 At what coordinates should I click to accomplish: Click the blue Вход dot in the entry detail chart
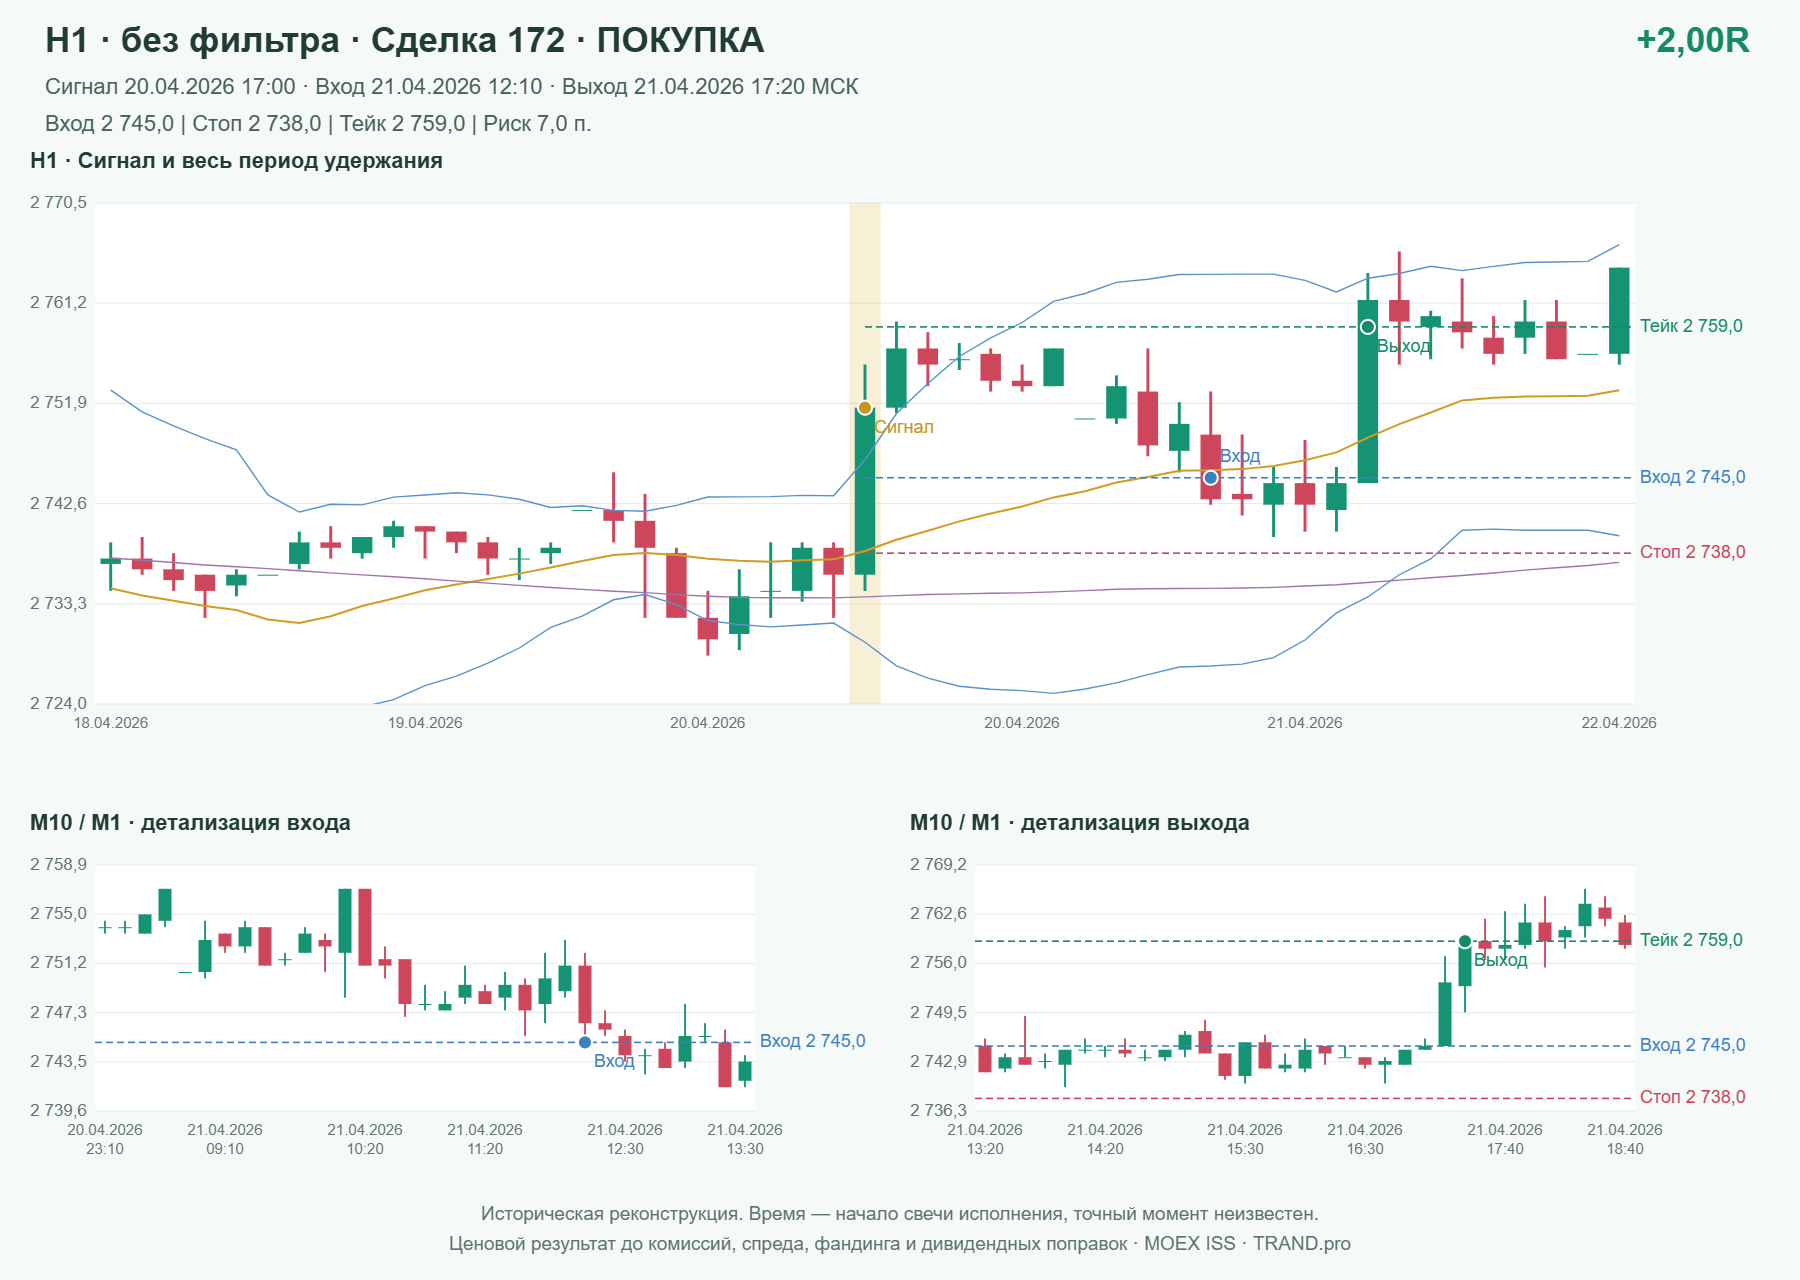585,1042
